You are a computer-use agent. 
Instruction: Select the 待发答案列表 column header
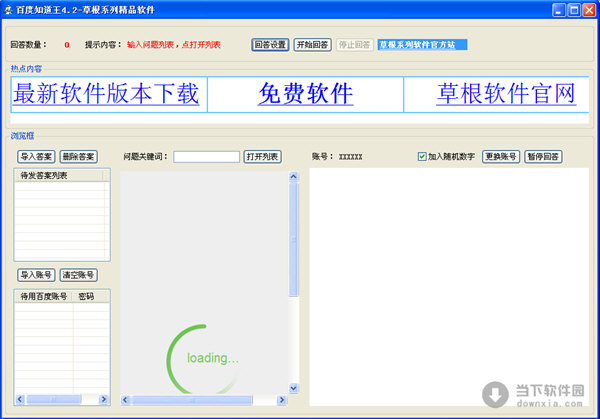pyautogui.click(x=59, y=176)
